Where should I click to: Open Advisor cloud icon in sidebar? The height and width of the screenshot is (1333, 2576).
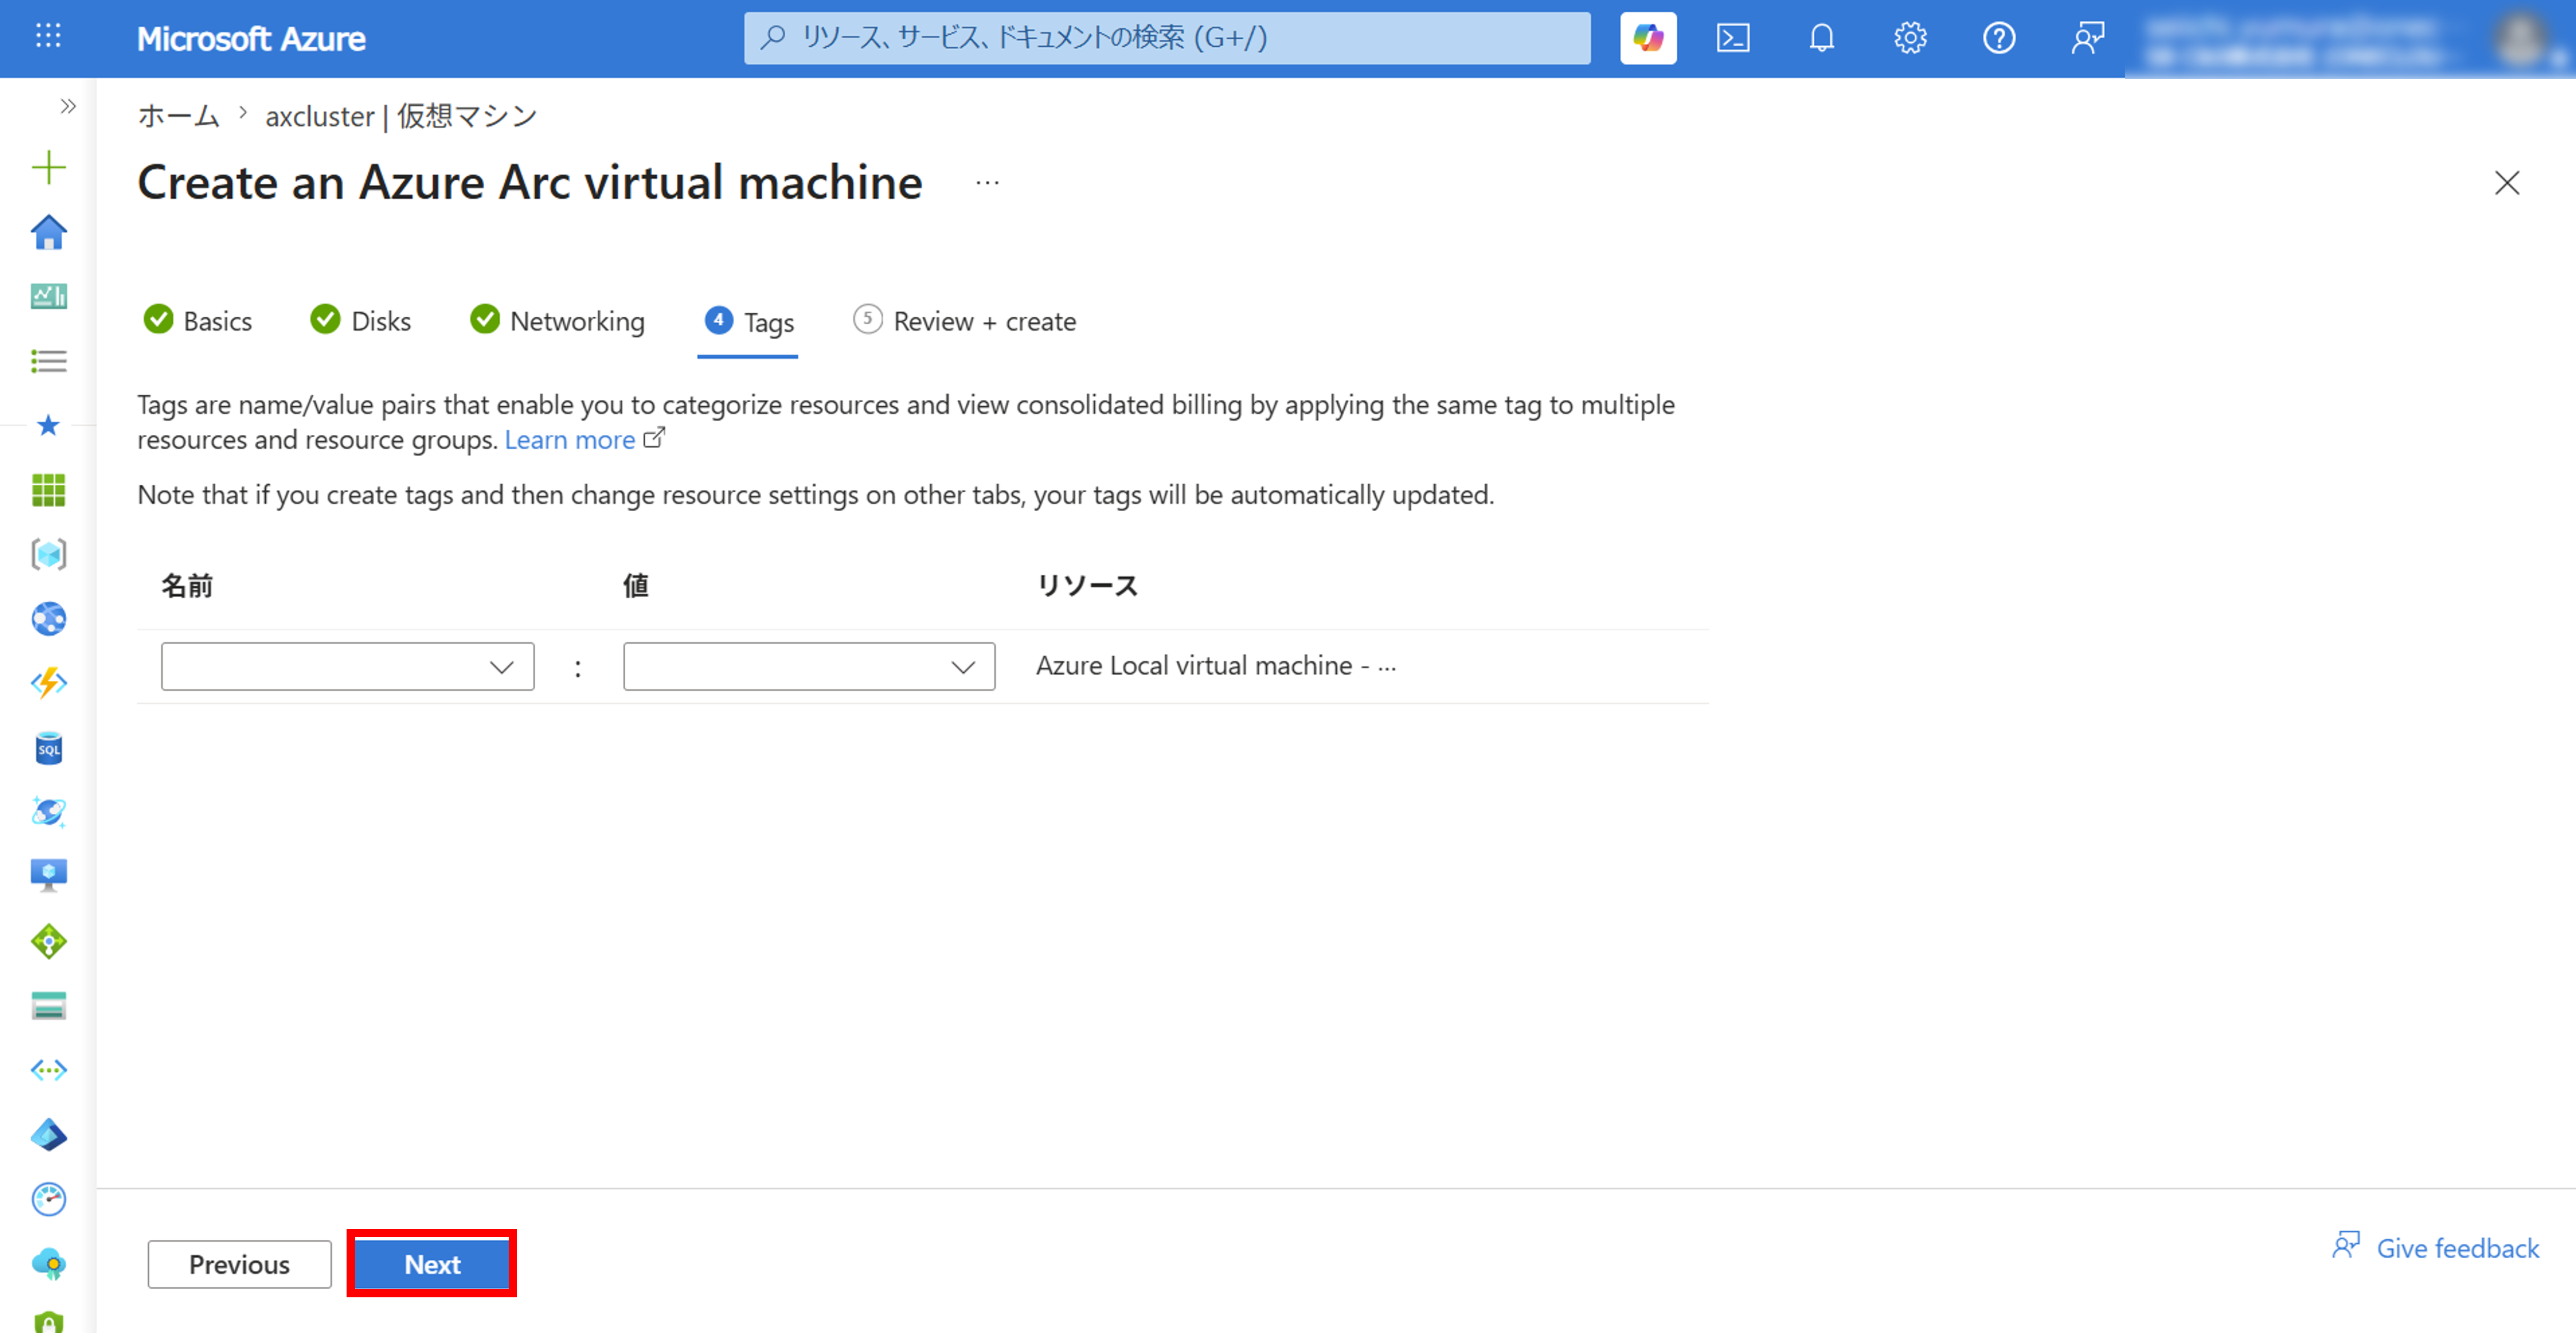[x=48, y=1264]
